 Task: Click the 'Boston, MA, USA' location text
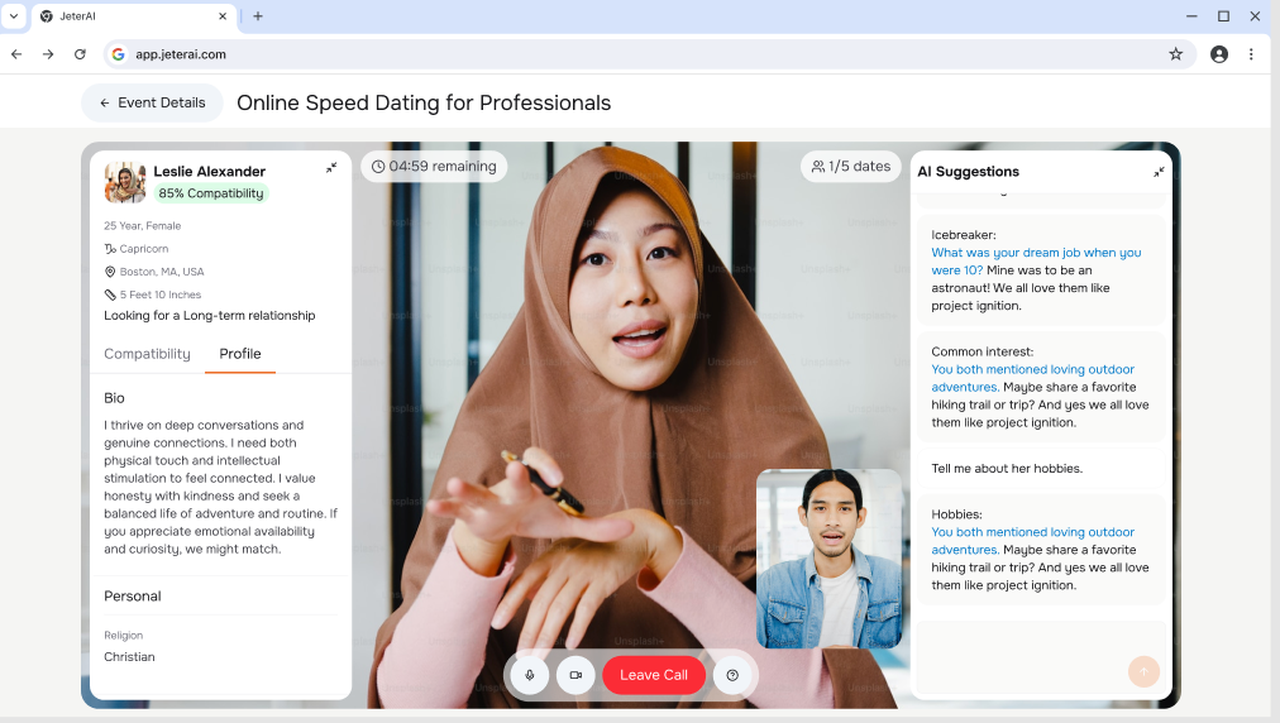coord(162,272)
